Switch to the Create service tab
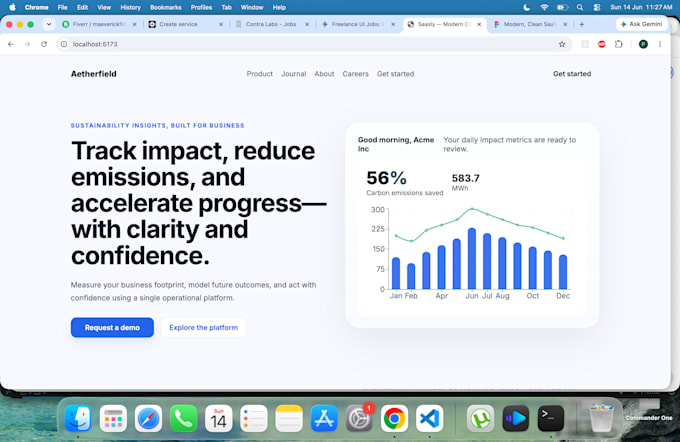 186,24
